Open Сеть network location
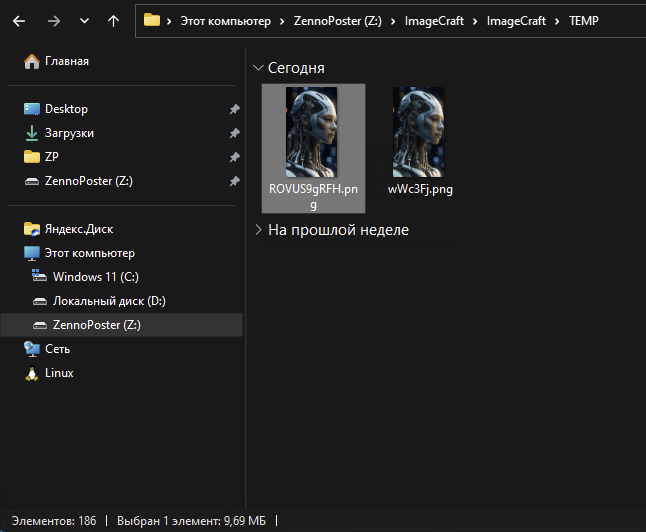 57,349
